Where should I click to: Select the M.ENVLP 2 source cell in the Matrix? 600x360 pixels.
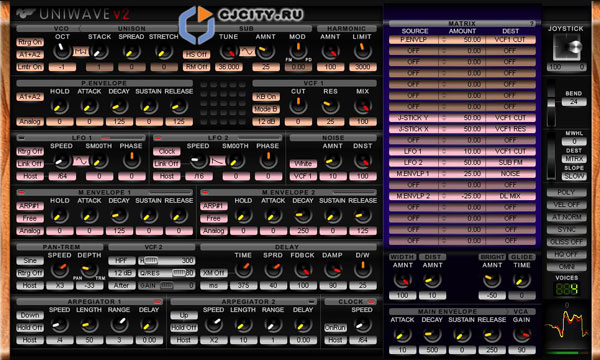tap(413, 196)
